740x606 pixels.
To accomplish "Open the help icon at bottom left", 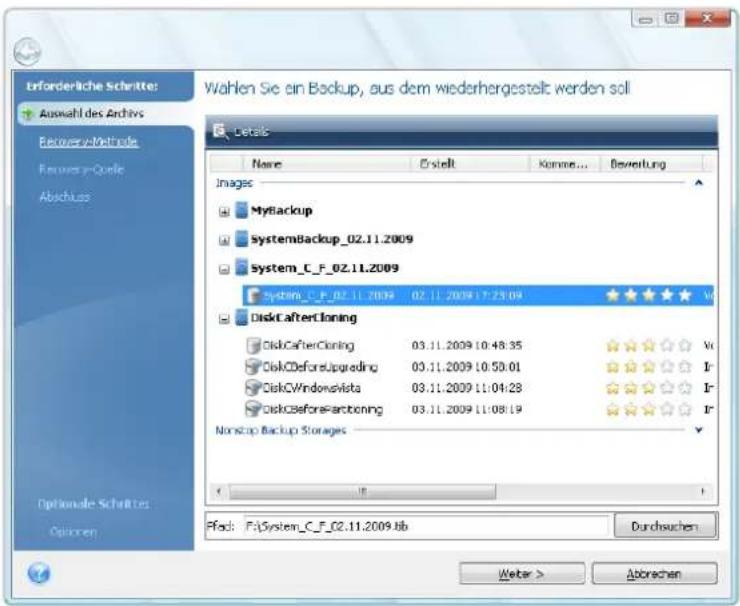I will (39, 573).
